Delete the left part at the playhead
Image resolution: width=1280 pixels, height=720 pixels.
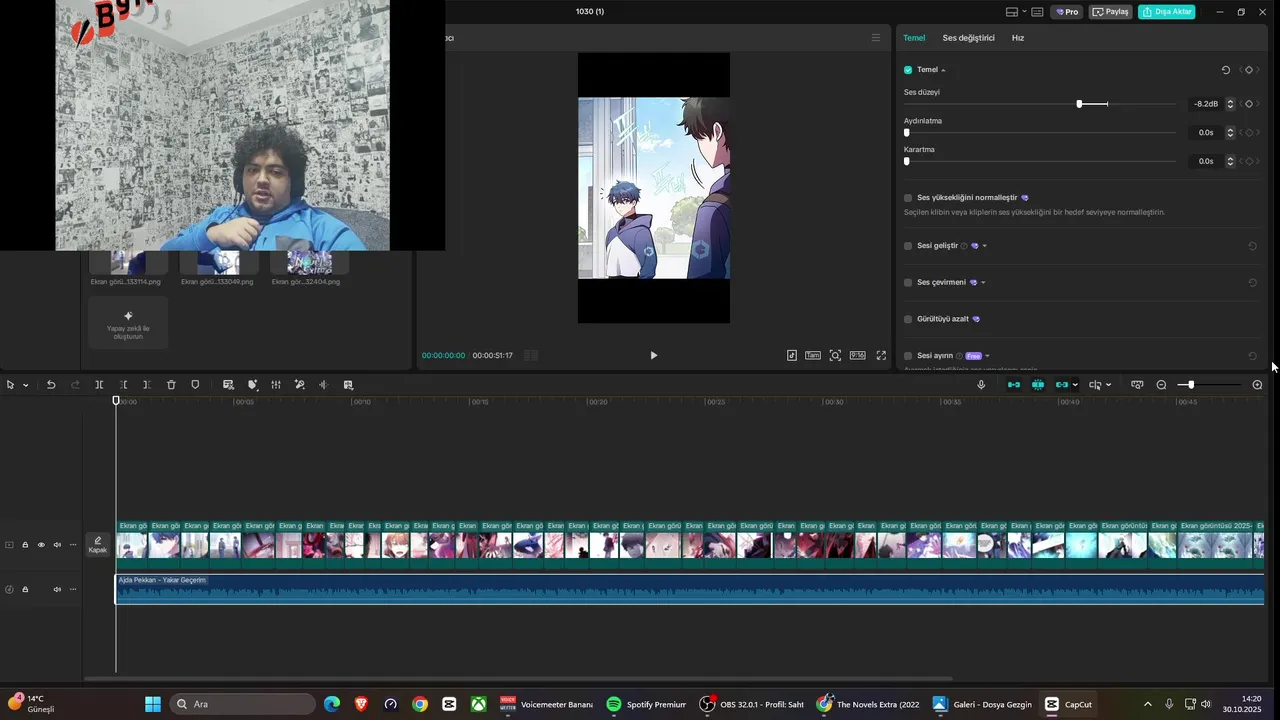pos(123,385)
